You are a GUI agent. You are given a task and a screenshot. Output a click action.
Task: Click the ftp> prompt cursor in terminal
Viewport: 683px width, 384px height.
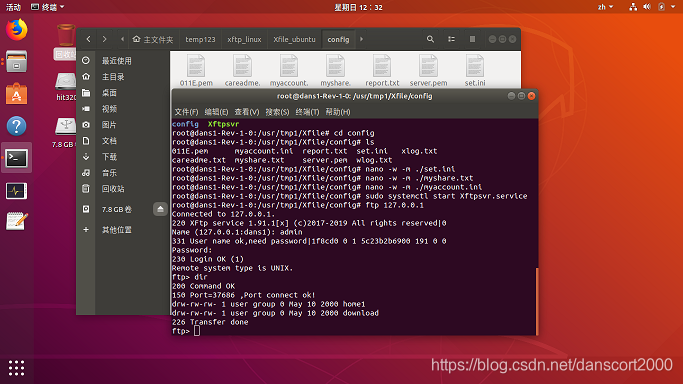click(x=197, y=331)
